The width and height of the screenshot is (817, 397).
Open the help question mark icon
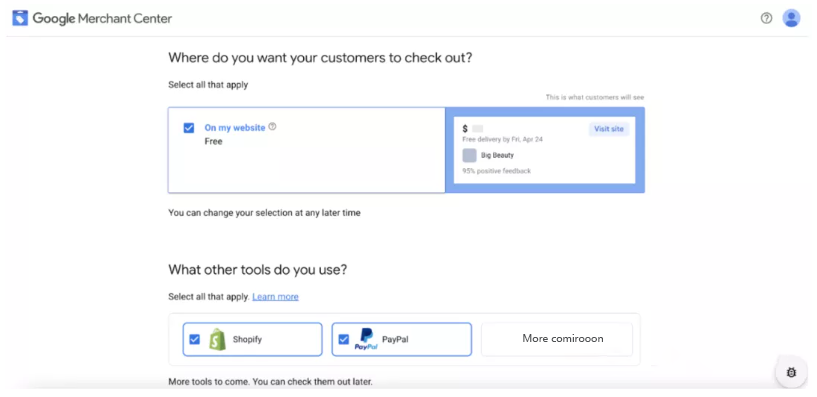point(766,18)
